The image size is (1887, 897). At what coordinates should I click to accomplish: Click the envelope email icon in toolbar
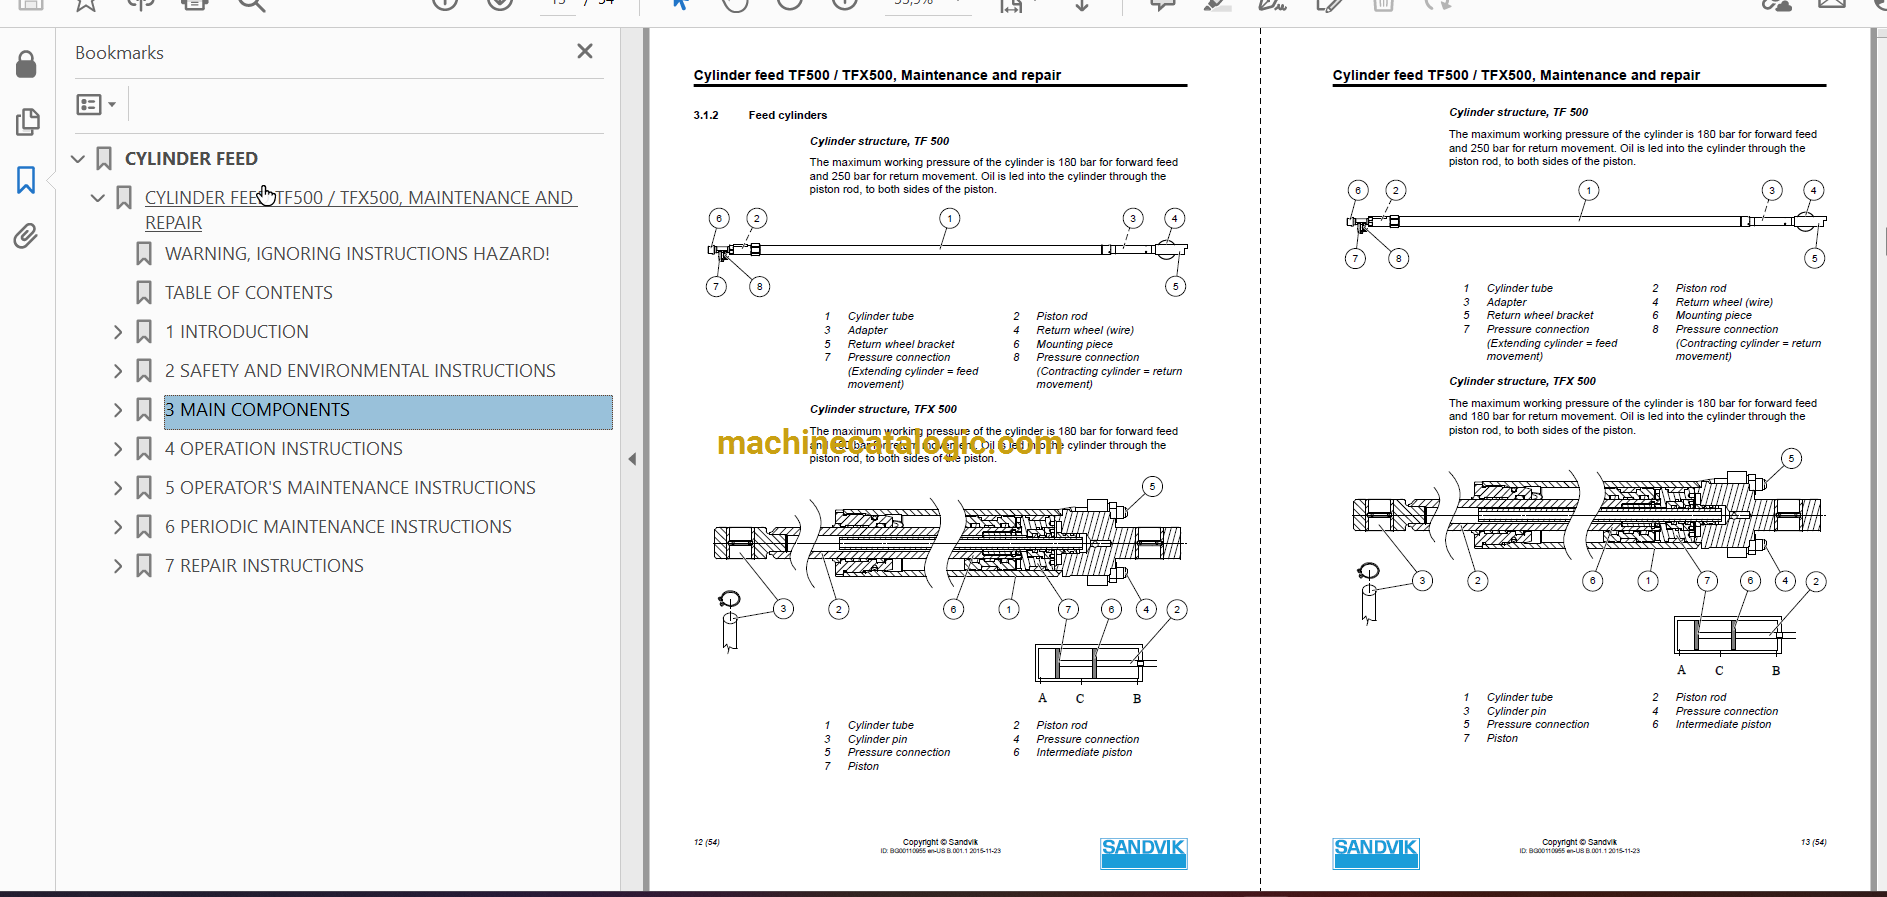1832,5
